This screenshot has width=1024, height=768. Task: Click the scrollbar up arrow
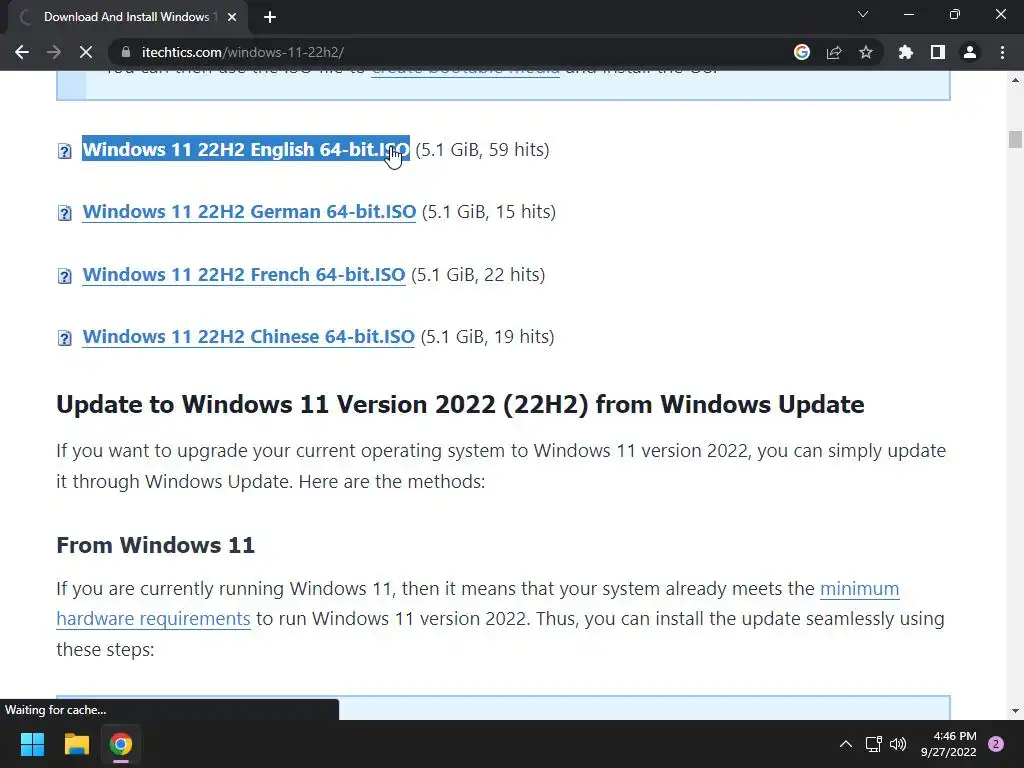coord(1015,80)
